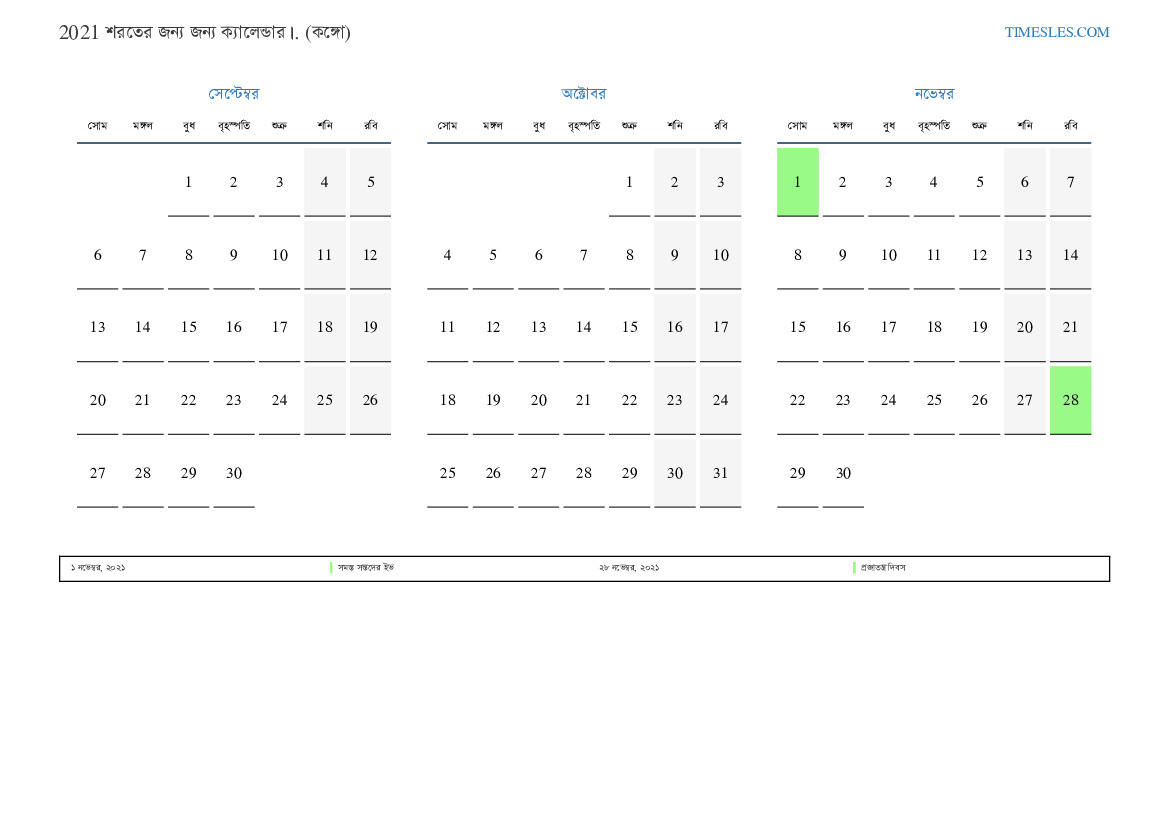Select the green-highlighted November 28 cell

click(1070, 400)
